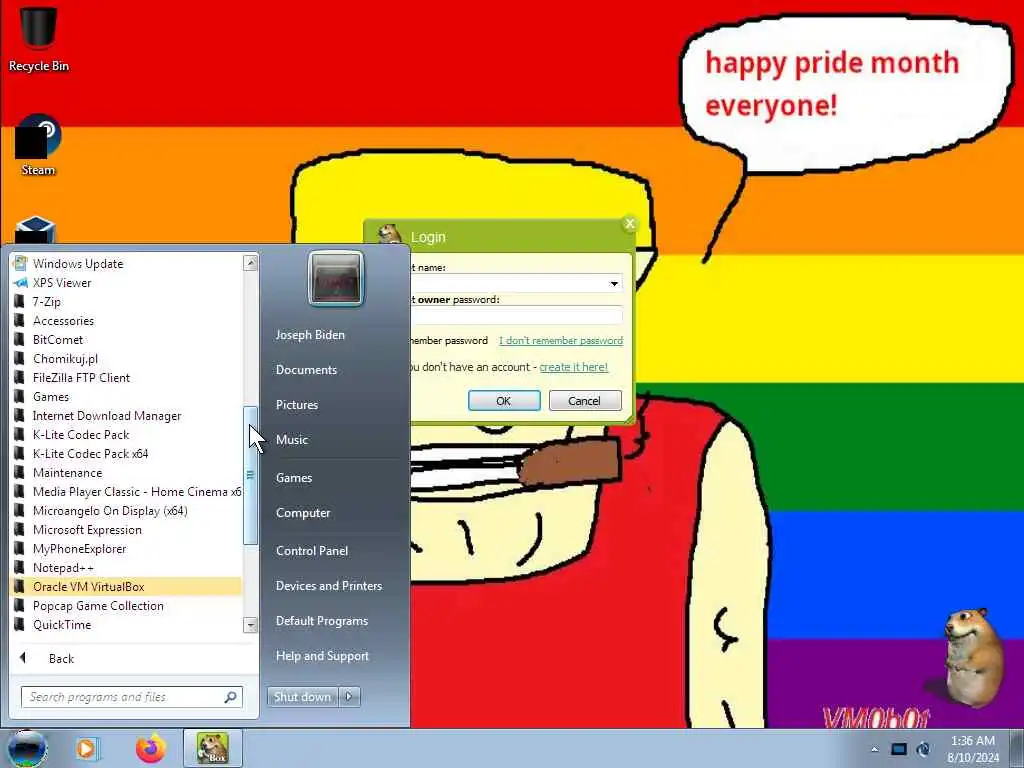Open the account name dropdown in Login
1024x768 pixels.
click(x=614, y=283)
